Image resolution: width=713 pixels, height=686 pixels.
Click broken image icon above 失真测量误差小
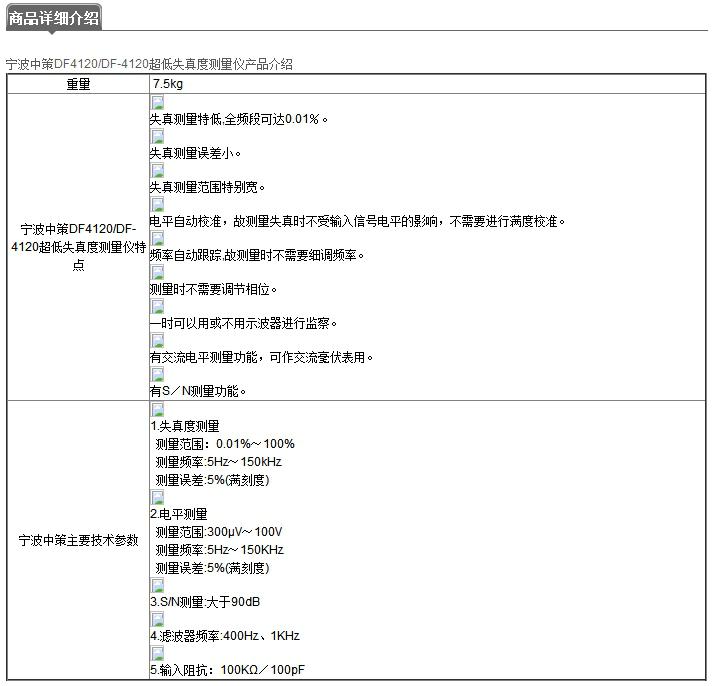click(x=157, y=136)
